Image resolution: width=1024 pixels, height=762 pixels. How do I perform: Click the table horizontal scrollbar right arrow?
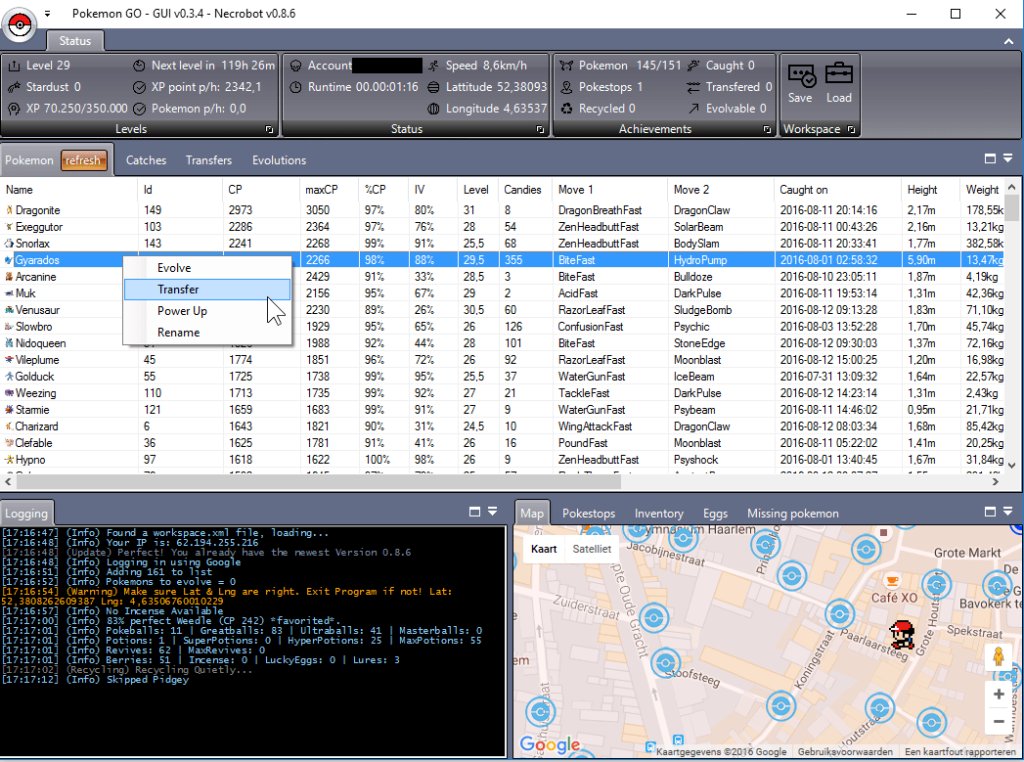(x=995, y=482)
